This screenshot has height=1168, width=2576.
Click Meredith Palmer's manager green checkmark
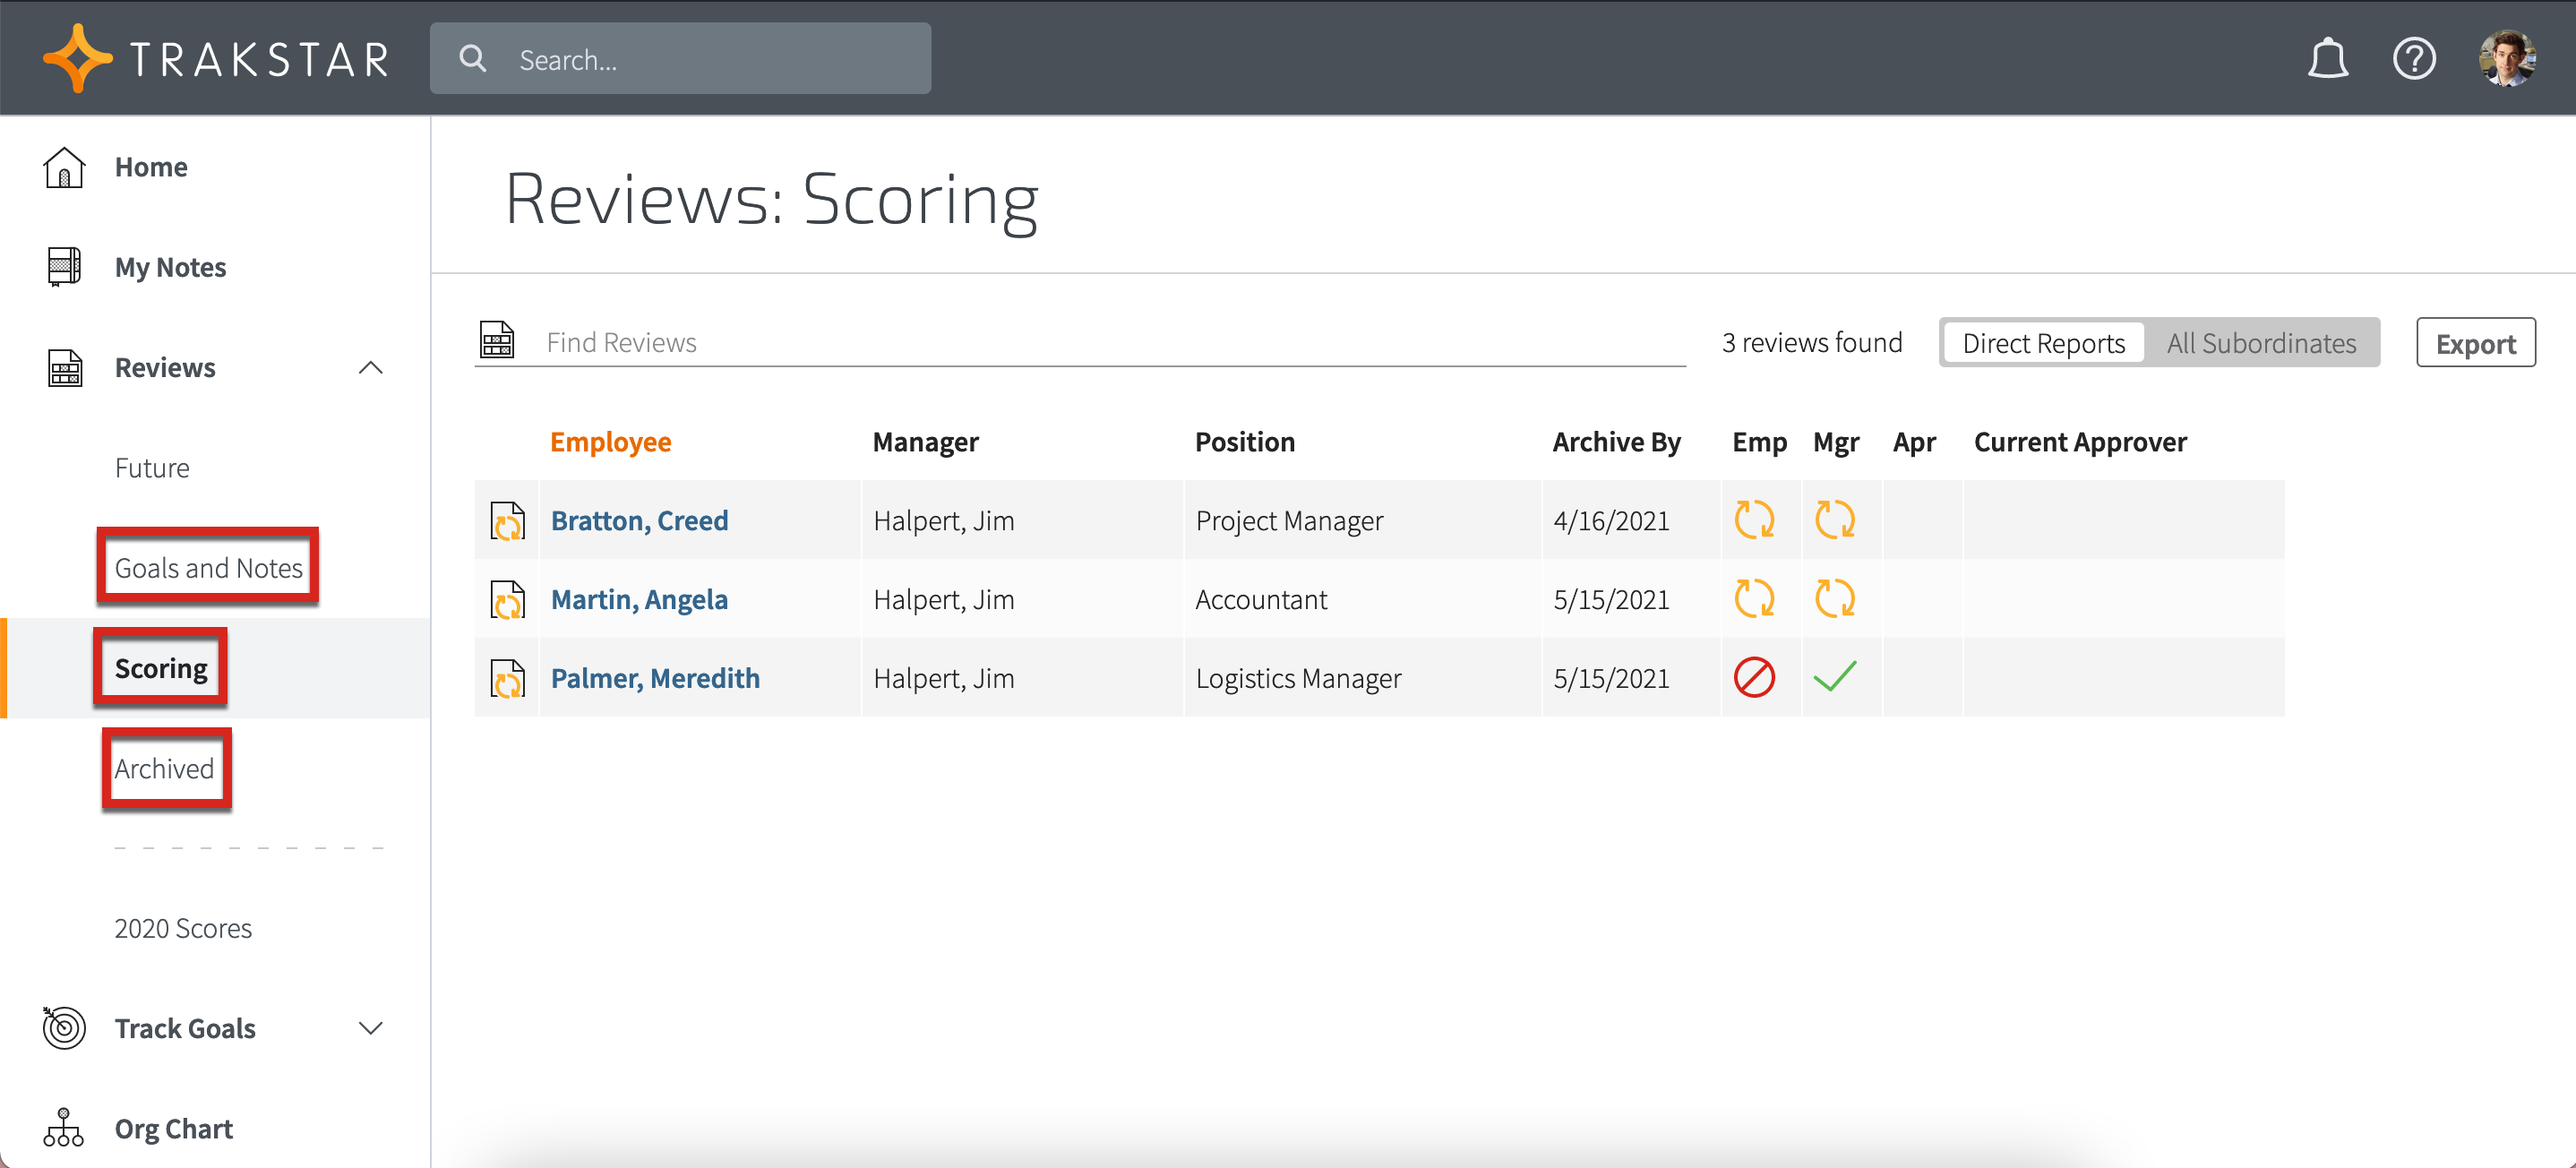[x=1834, y=678]
